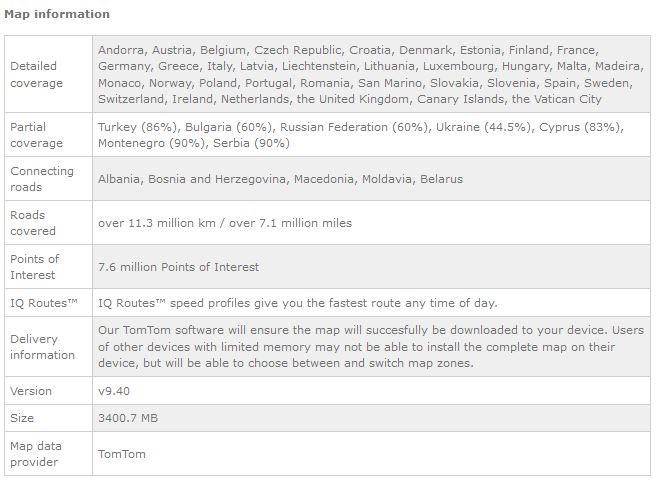Select the Roads covered label

pyautogui.click(x=33, y=223)
